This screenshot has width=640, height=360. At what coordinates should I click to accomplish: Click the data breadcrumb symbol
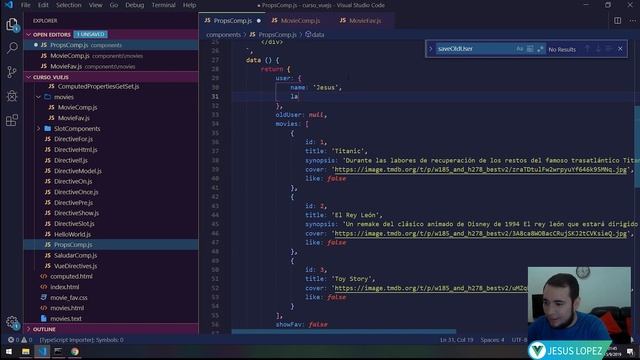(x=315, y=35)
